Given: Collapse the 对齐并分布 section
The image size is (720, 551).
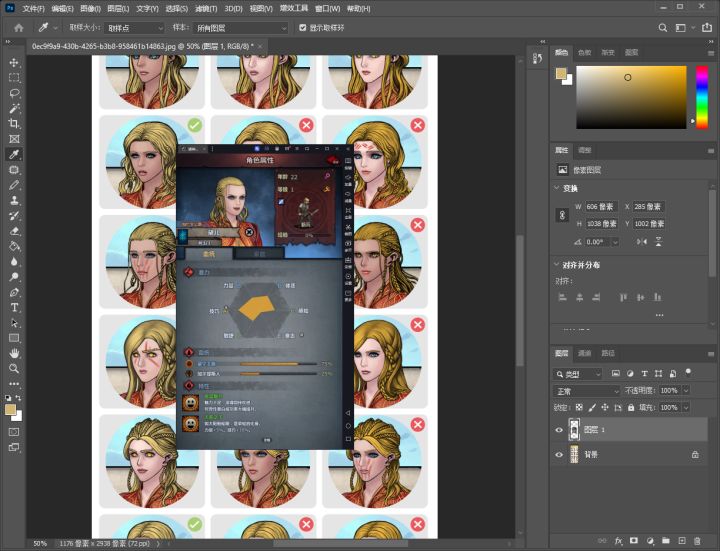Looking at the screenshot, I should (x=557, y=264).
